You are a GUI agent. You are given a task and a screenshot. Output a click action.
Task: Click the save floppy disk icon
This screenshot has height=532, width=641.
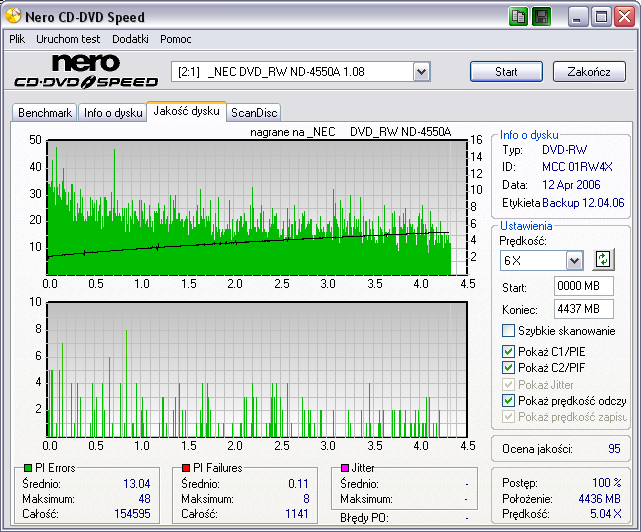(542, 17)
